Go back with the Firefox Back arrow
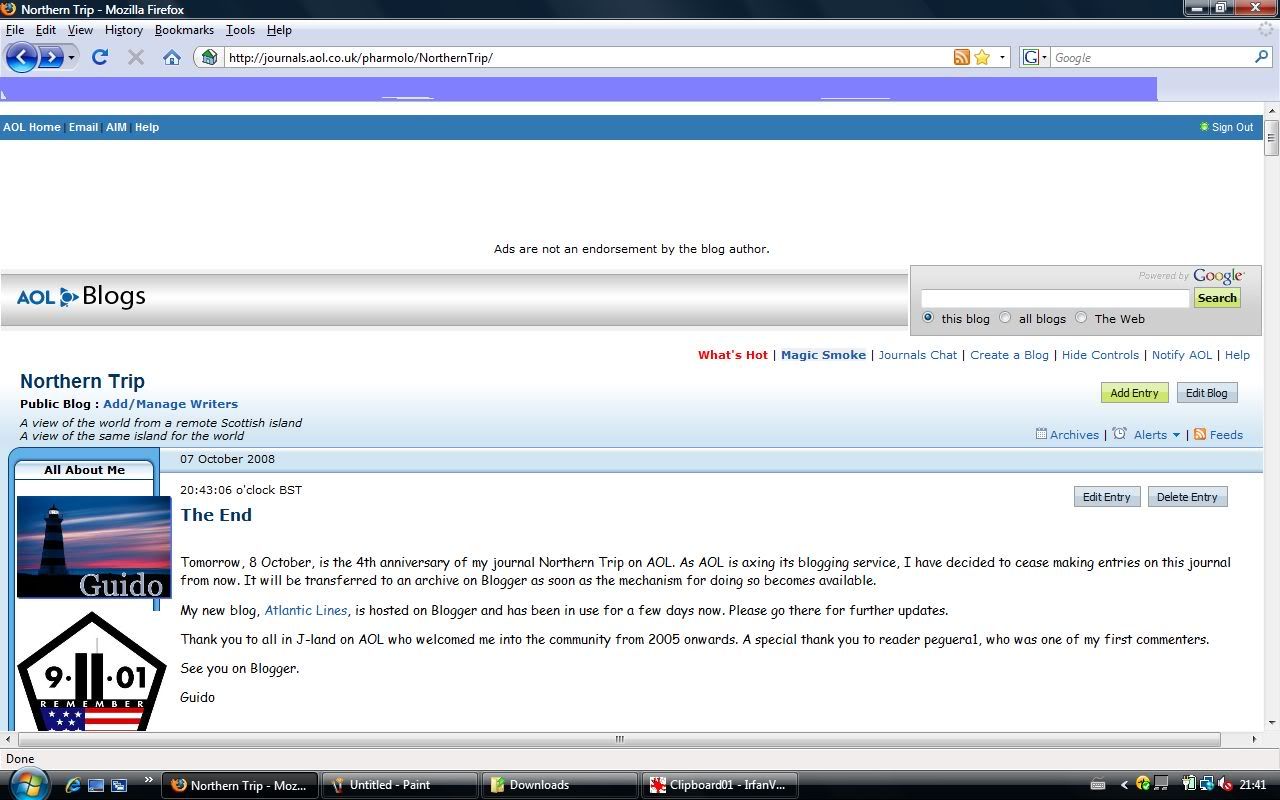Image resolution: width=1280 pixels, height=800 pixels. point(22,57)
